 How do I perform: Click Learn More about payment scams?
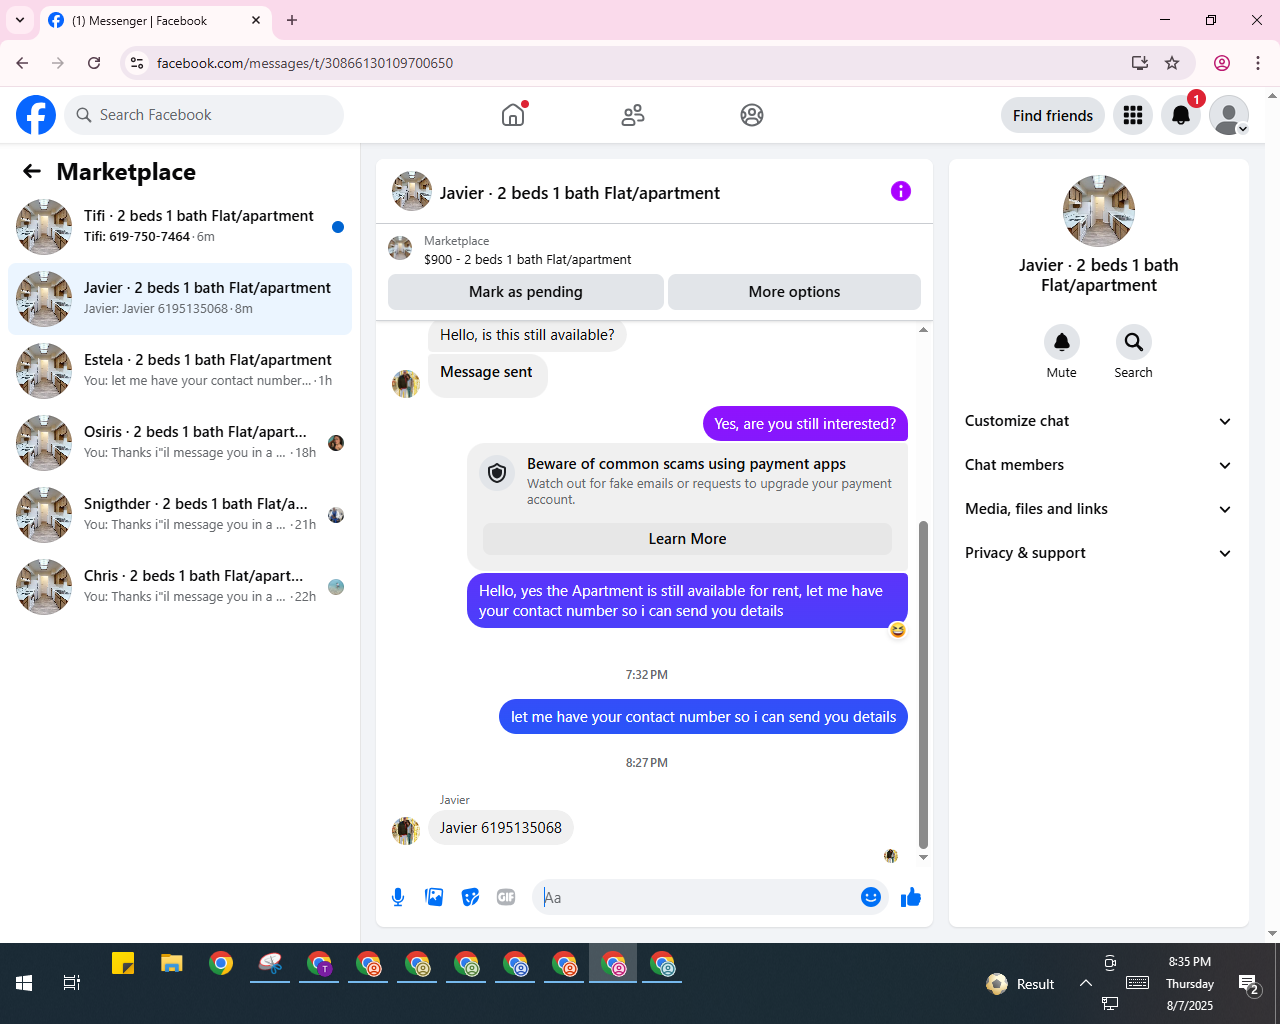(x=687, y=539)
